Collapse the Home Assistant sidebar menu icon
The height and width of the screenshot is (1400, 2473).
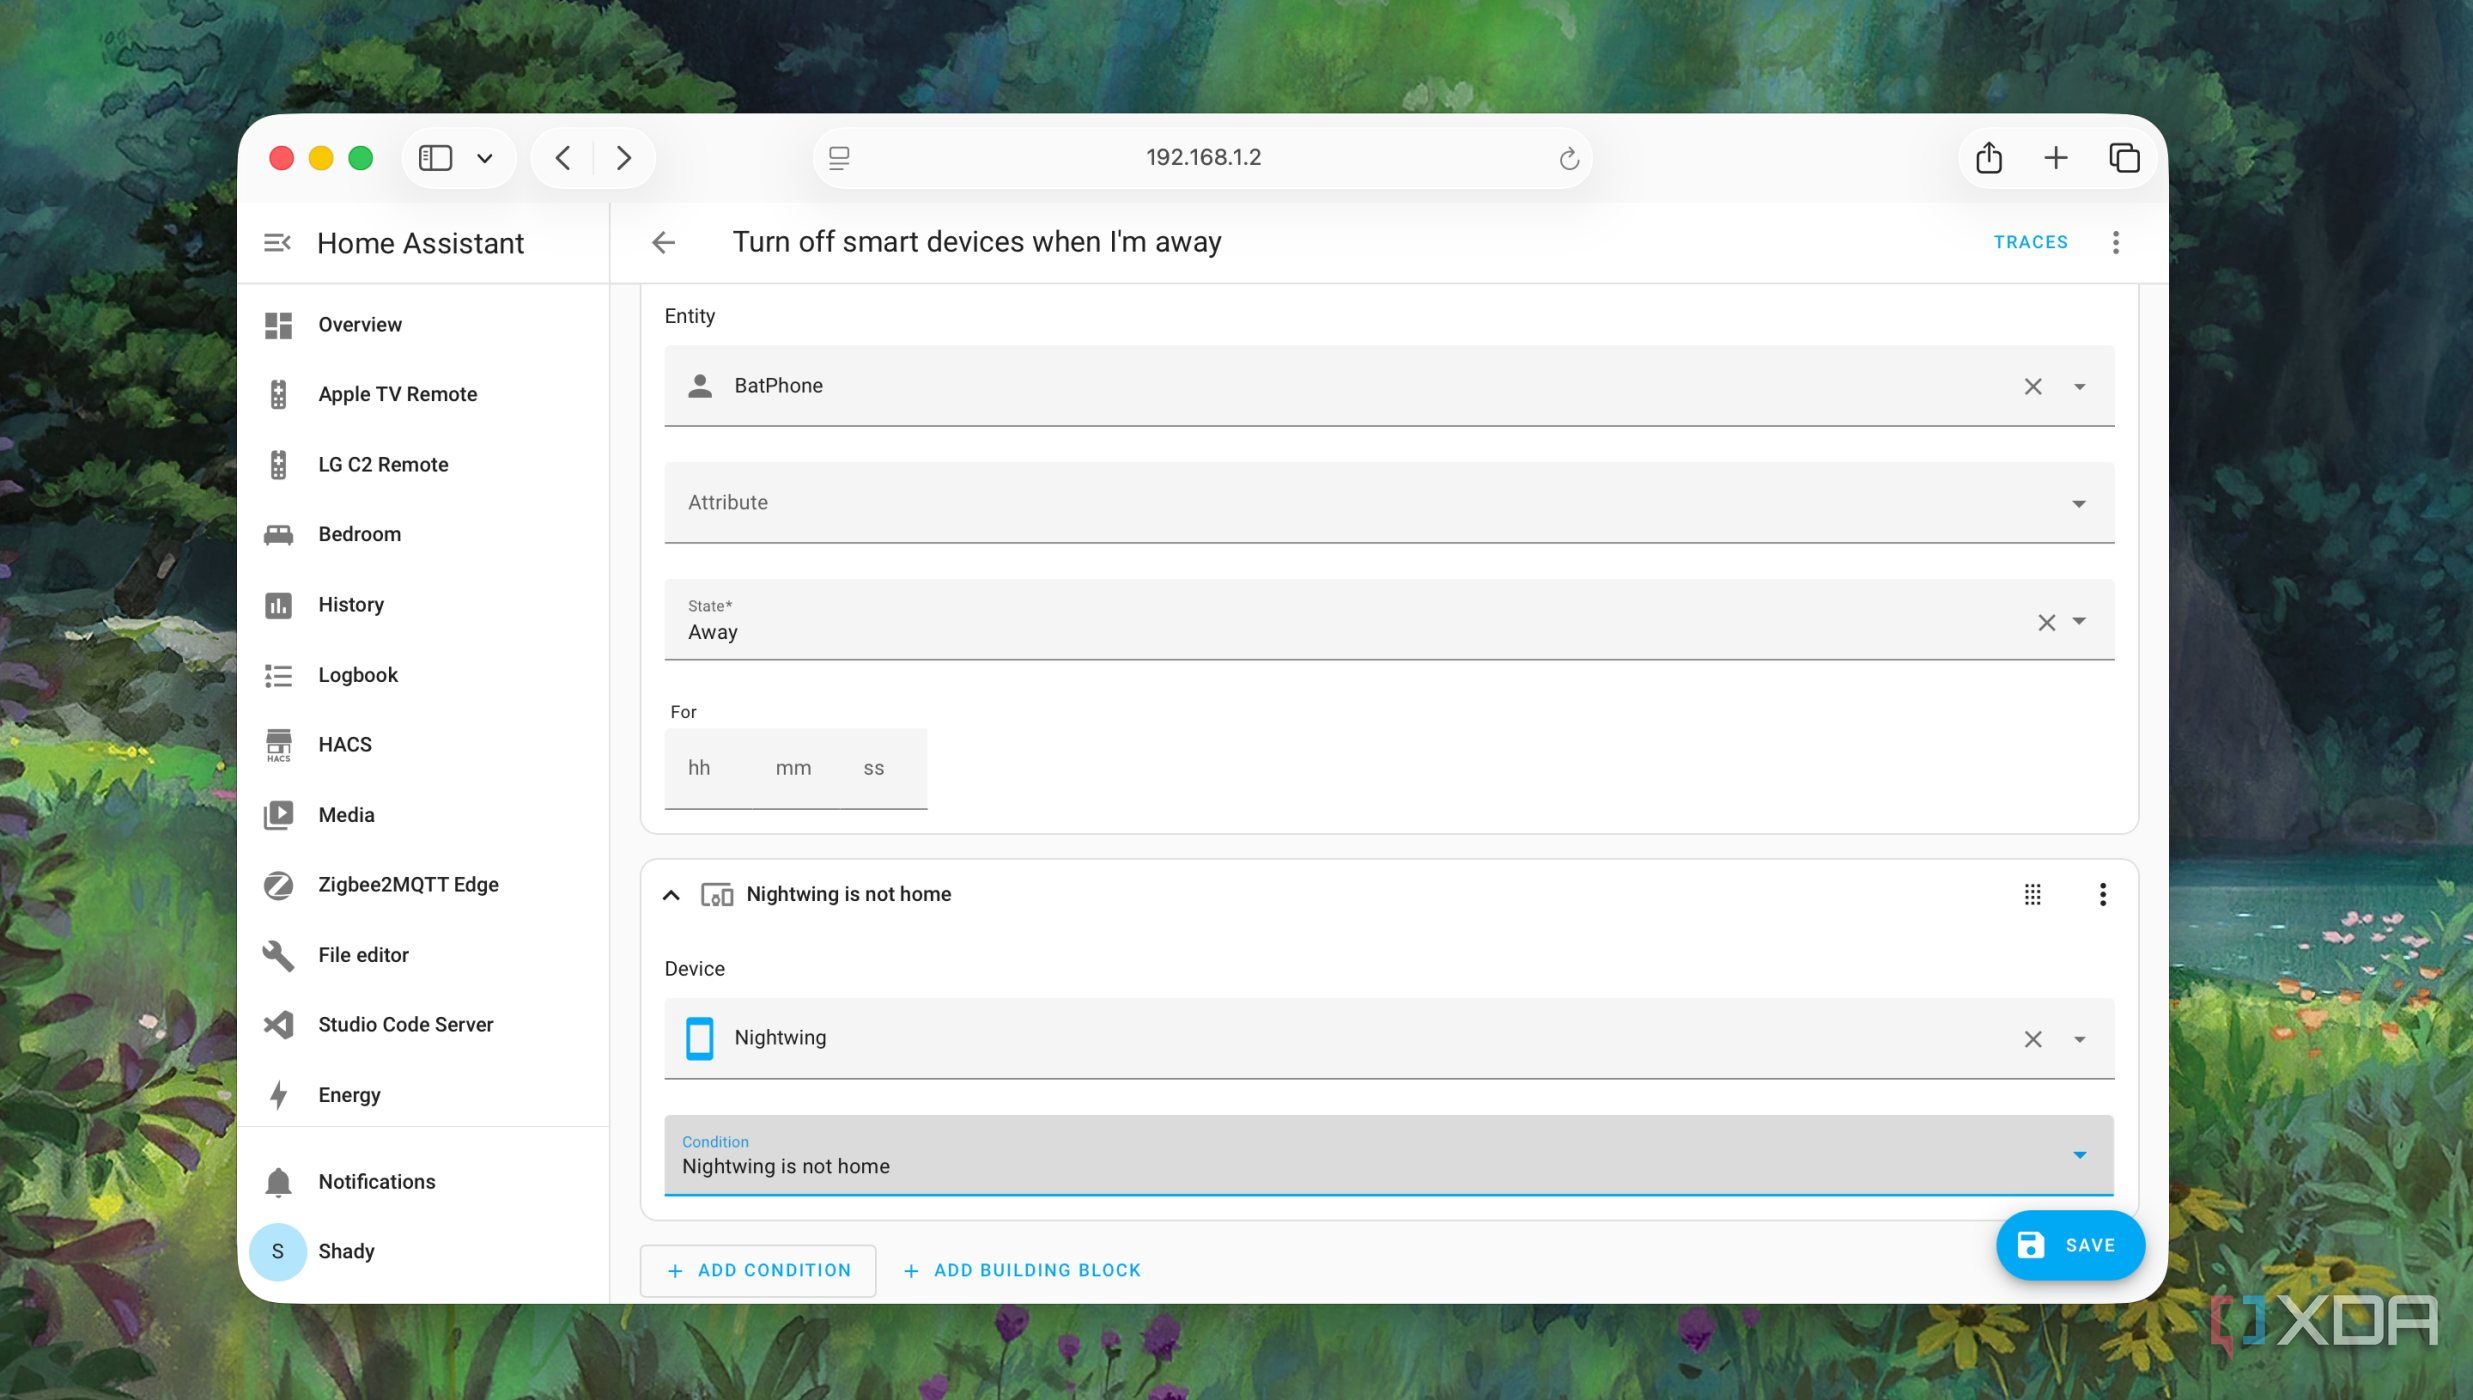277,243
